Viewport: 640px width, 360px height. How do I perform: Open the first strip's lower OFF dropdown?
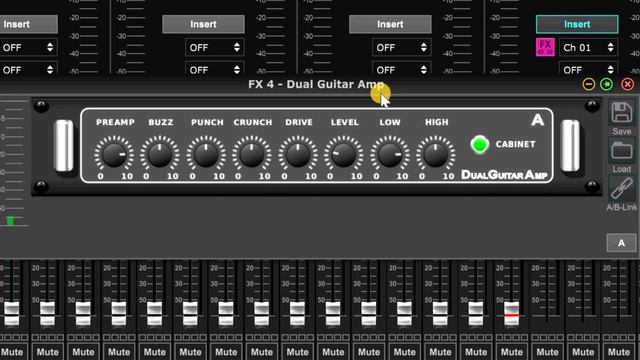tap(28, 69)
